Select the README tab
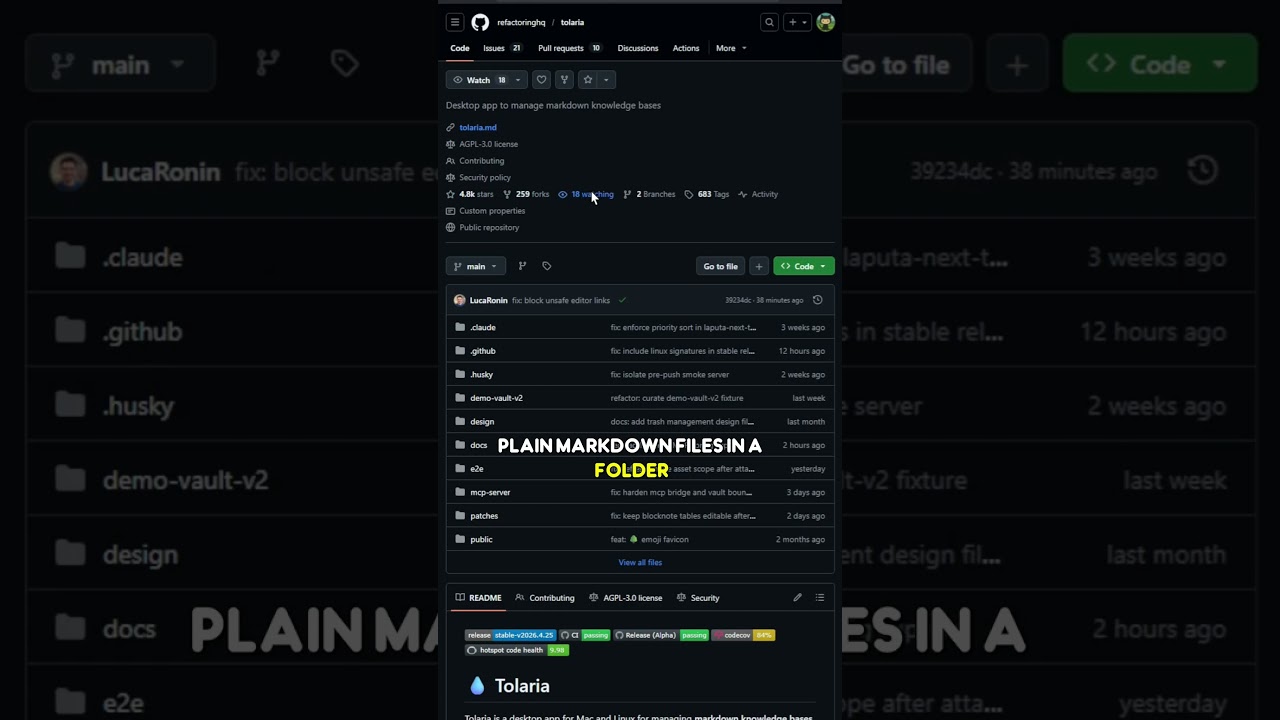 479,598
